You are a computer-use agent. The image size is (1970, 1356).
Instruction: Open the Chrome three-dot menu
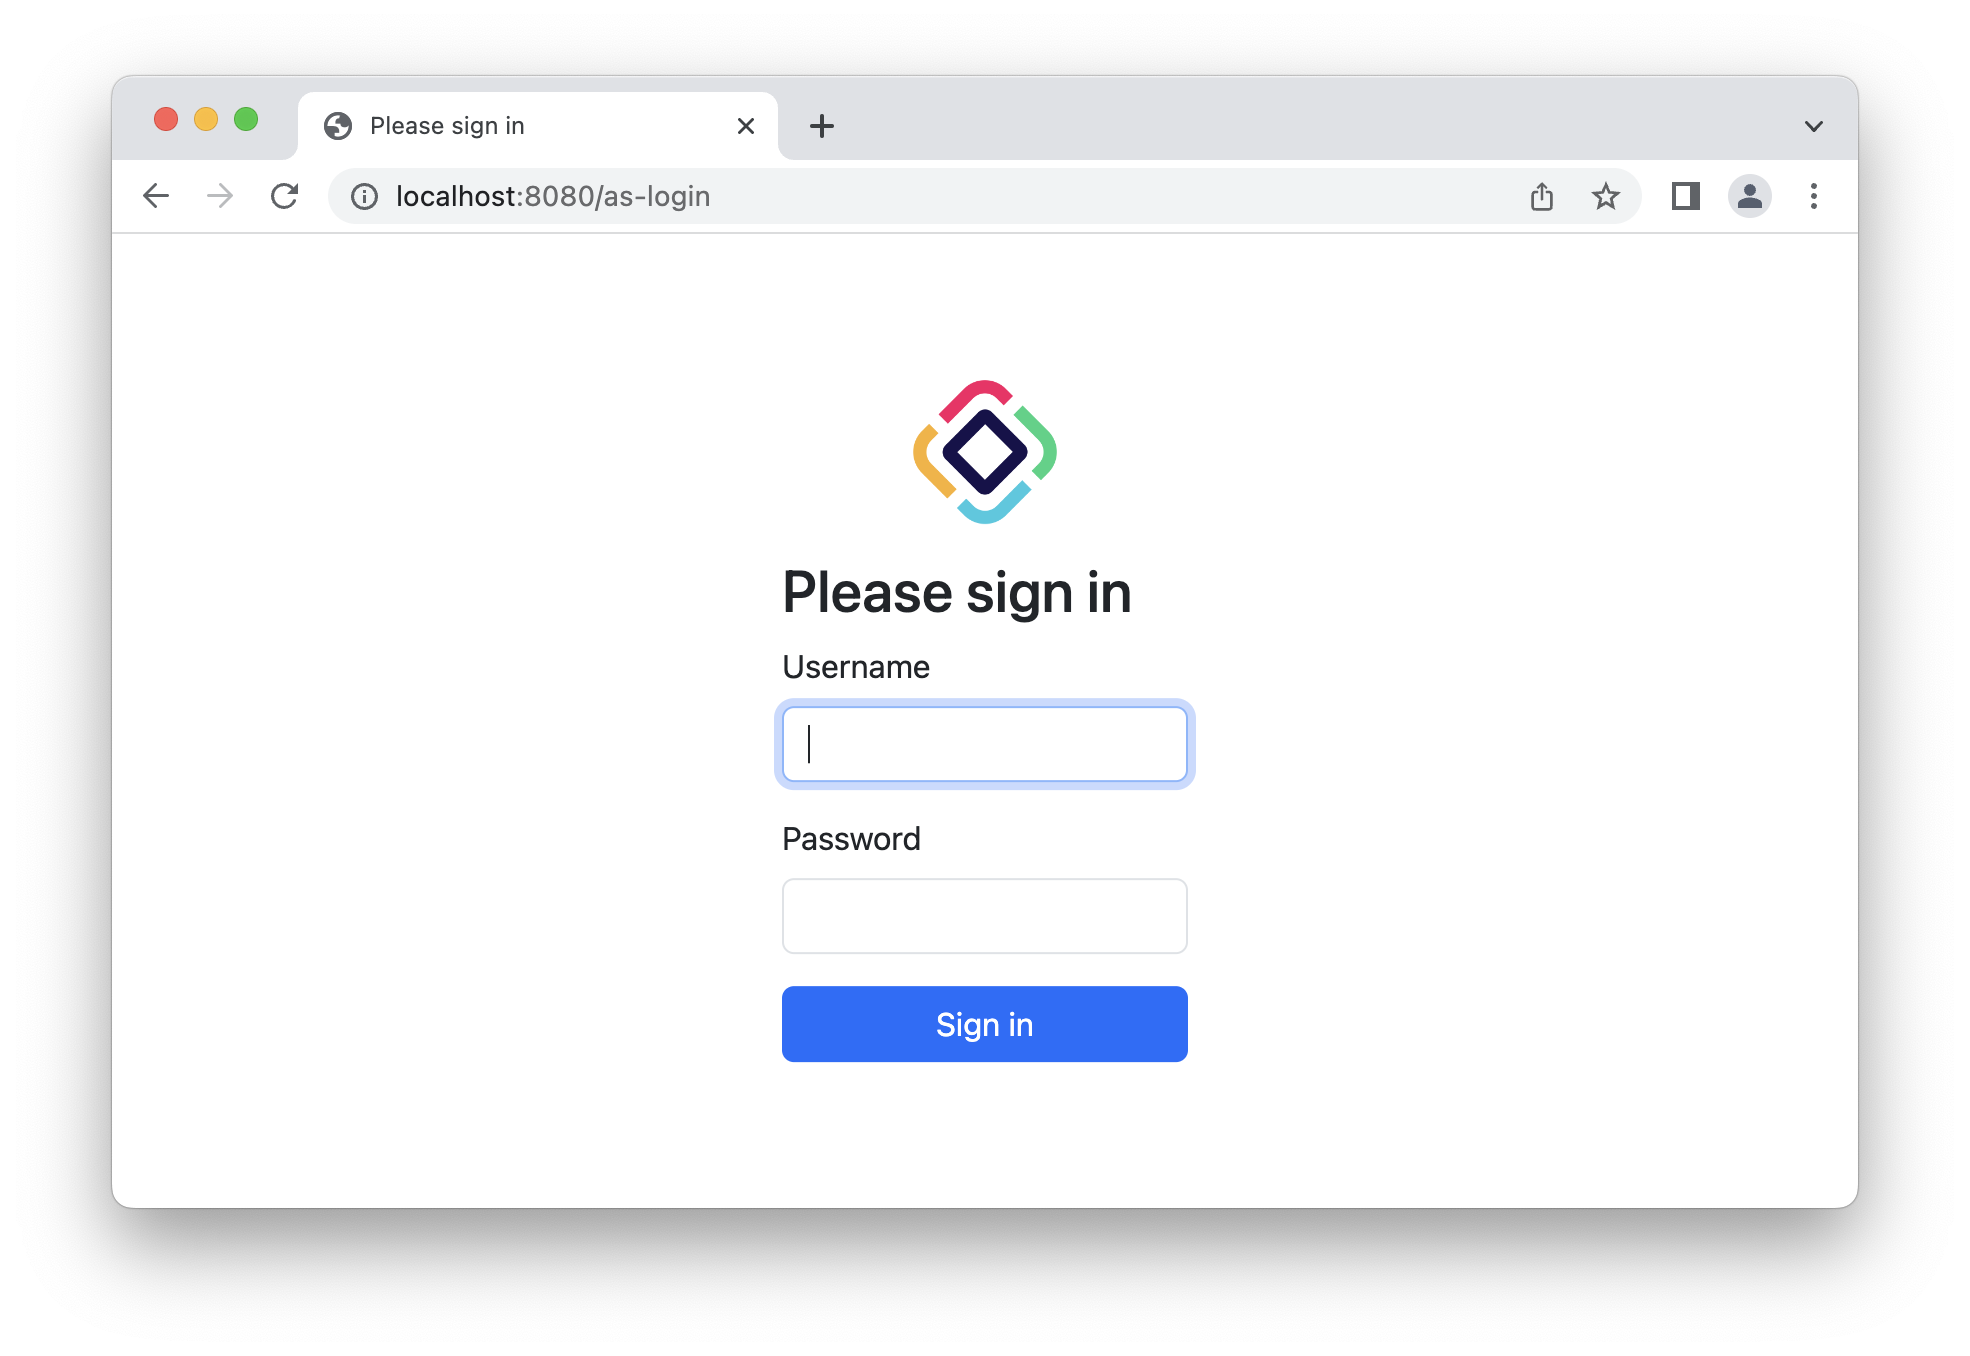pos(1814,196)
